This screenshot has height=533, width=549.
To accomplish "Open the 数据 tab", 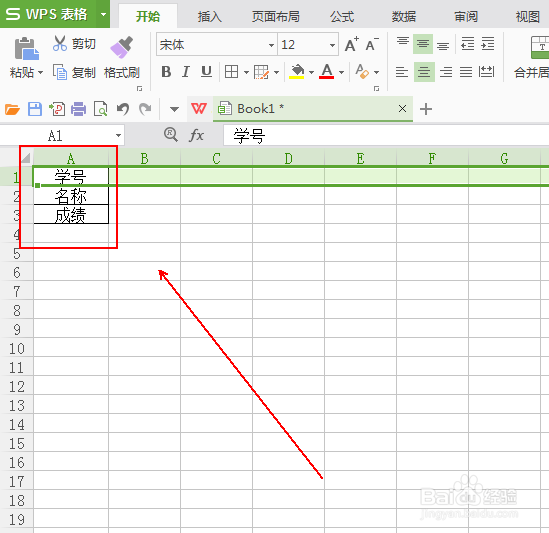I will (x=404, y=16).
